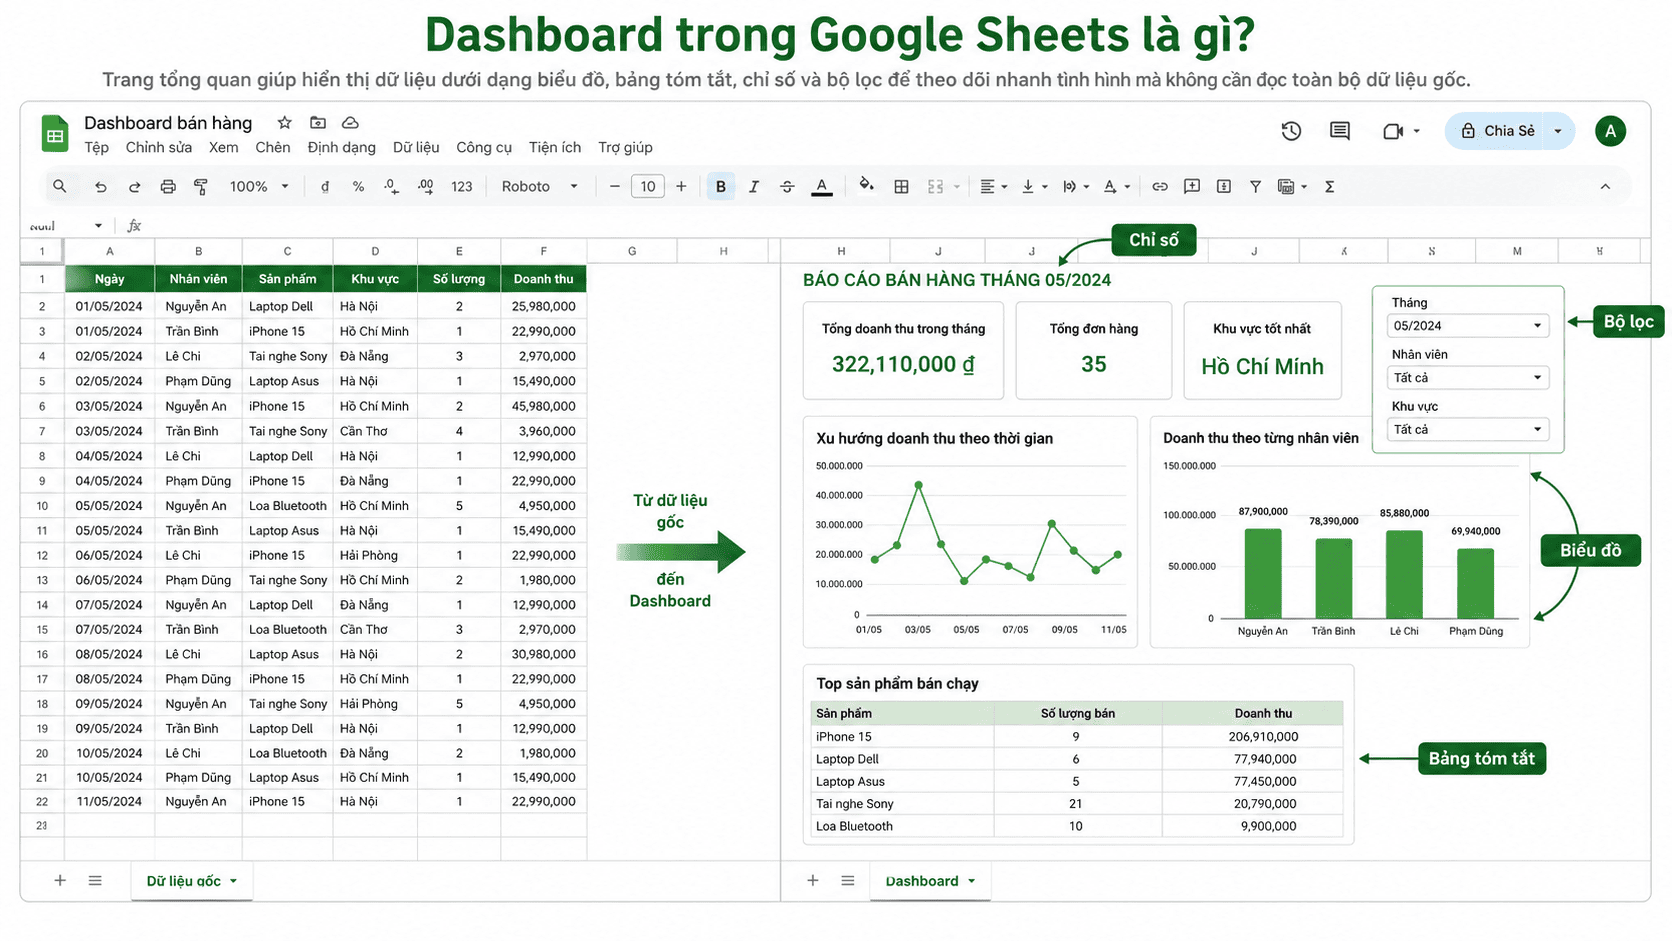Open text color picker
1672x941 pixels.
coord(822,187)
